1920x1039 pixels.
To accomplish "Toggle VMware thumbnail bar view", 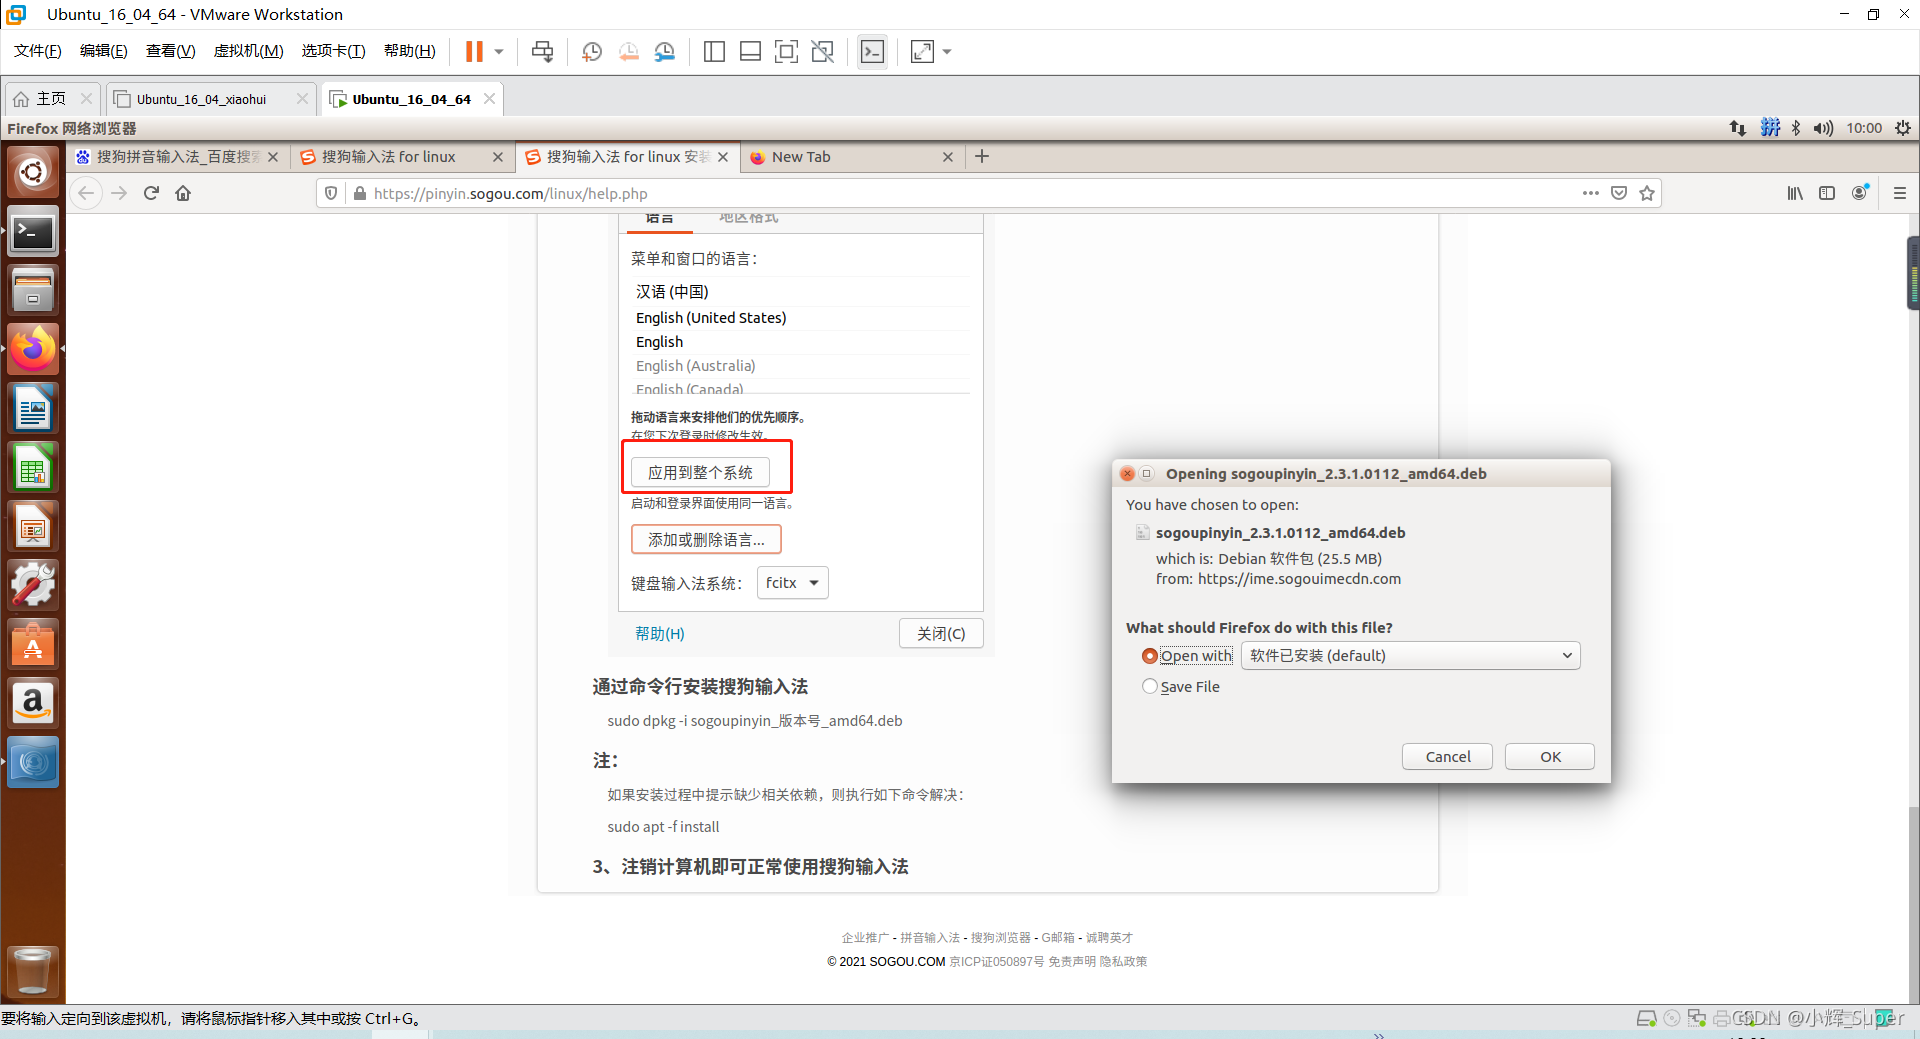I will tap(750, 52).
